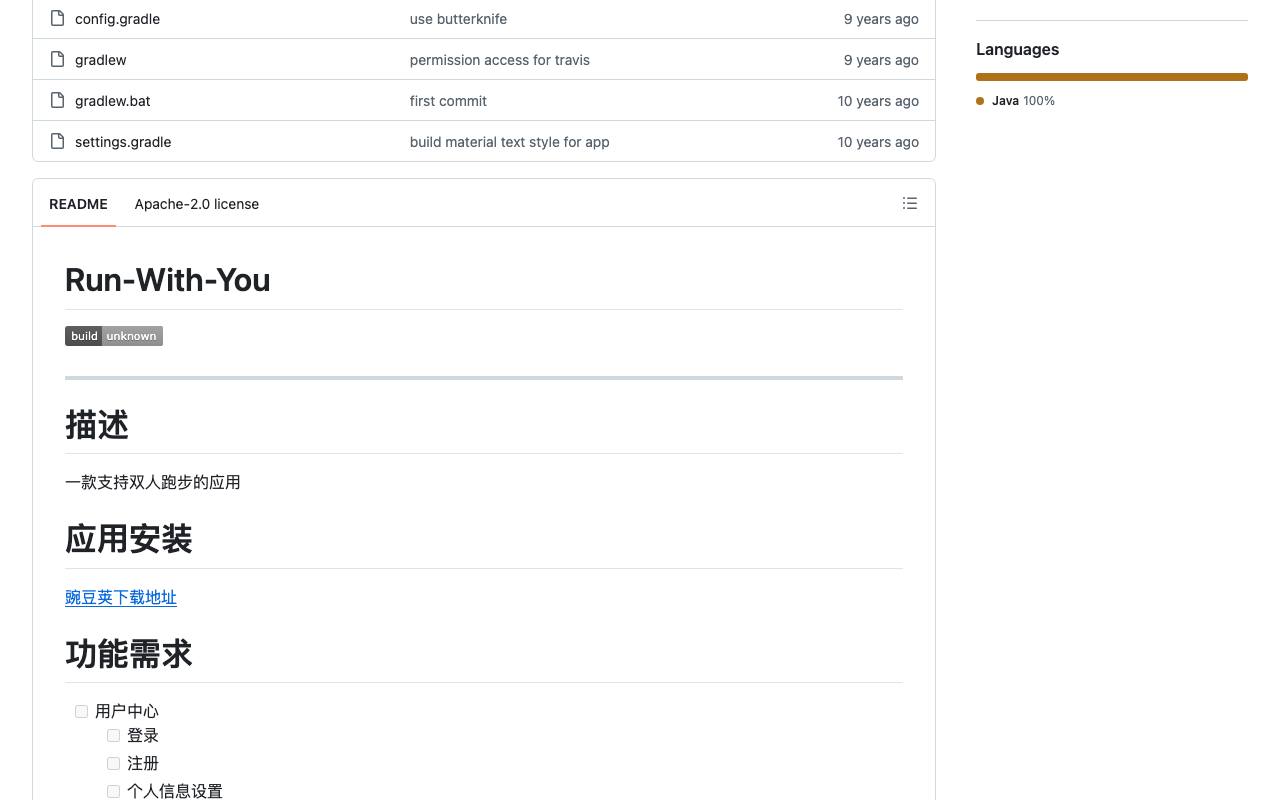Click the file icon beside config.gradle
Image resolution: width=1280 pixels, height=800 pixels.
(x=58, y=19)
